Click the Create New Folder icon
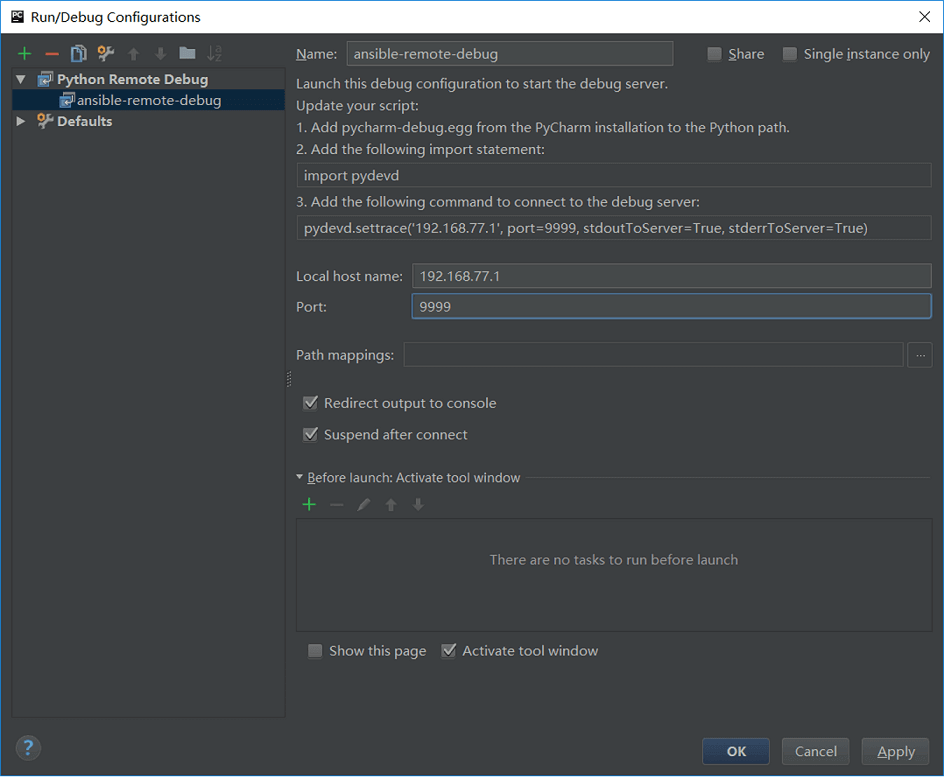Image resolution: width=944 pixels, height=777 pixels. 187,54
